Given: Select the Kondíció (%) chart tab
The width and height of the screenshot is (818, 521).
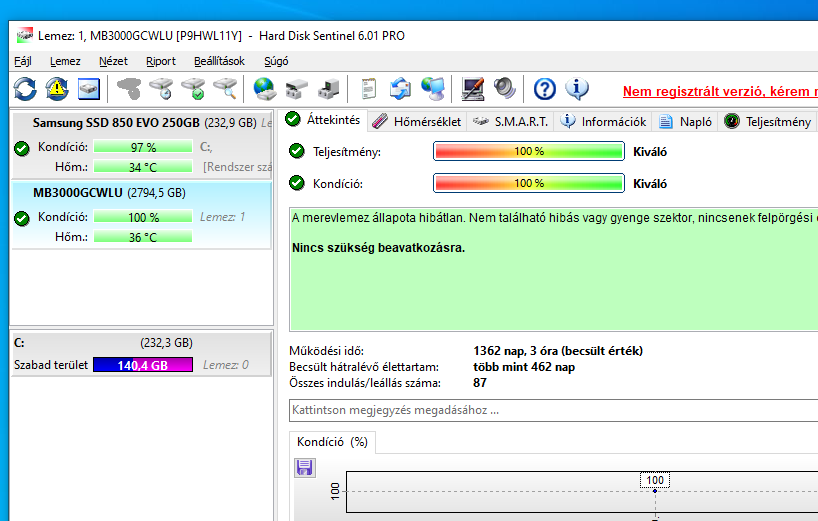Looking at the screenshot, I should [332, 442].
